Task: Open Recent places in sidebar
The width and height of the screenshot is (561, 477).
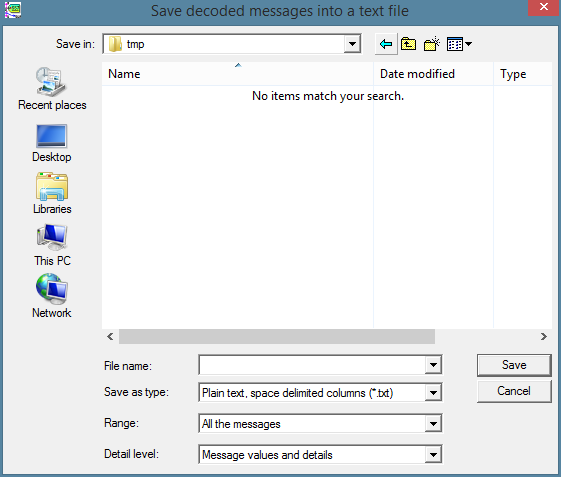Action: 52,89
